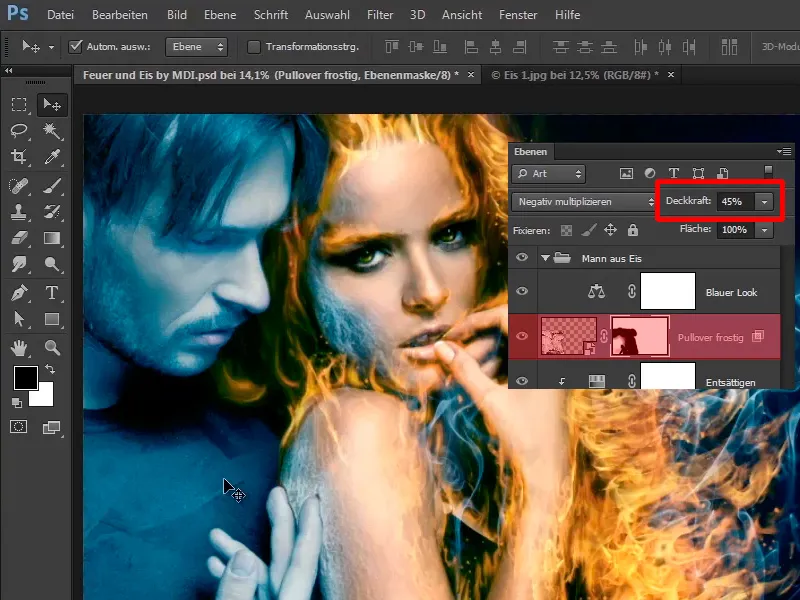This screenshot has height=600, width=800.
Task: Hide the Blauer Look layer
Action: 521,291
